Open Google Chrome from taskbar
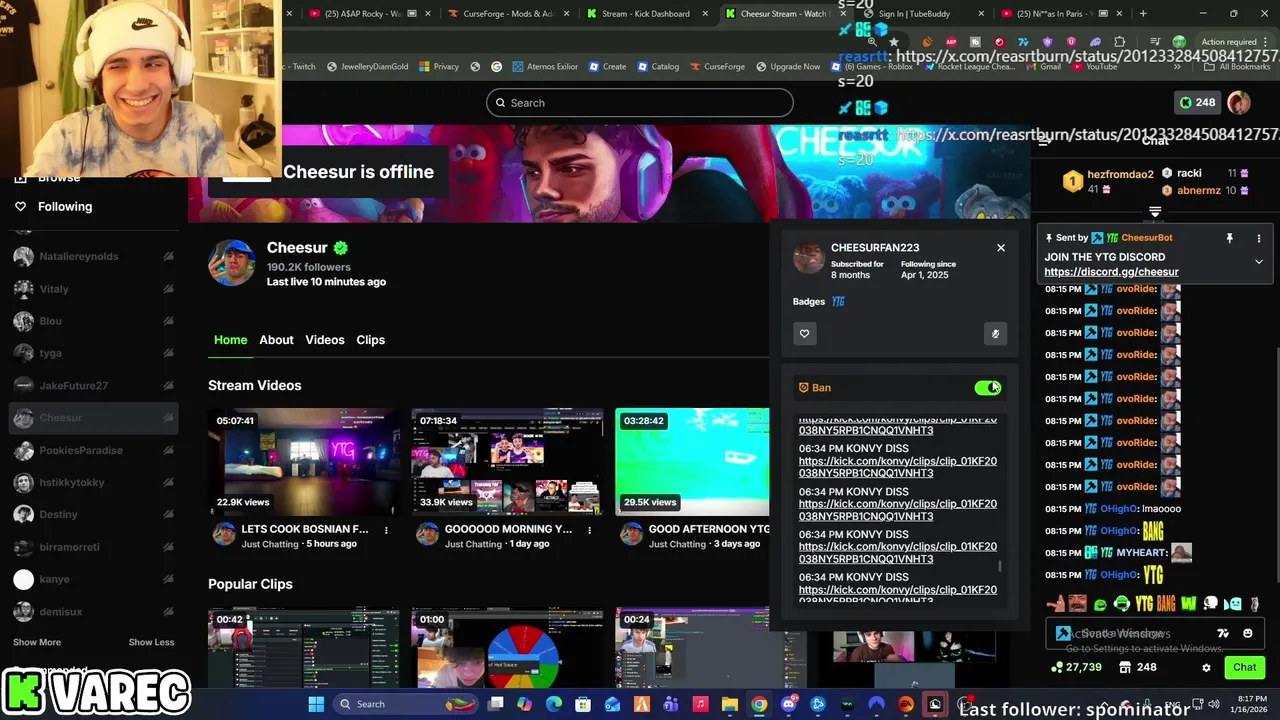The image size is (1280, 720). (759, 704)
